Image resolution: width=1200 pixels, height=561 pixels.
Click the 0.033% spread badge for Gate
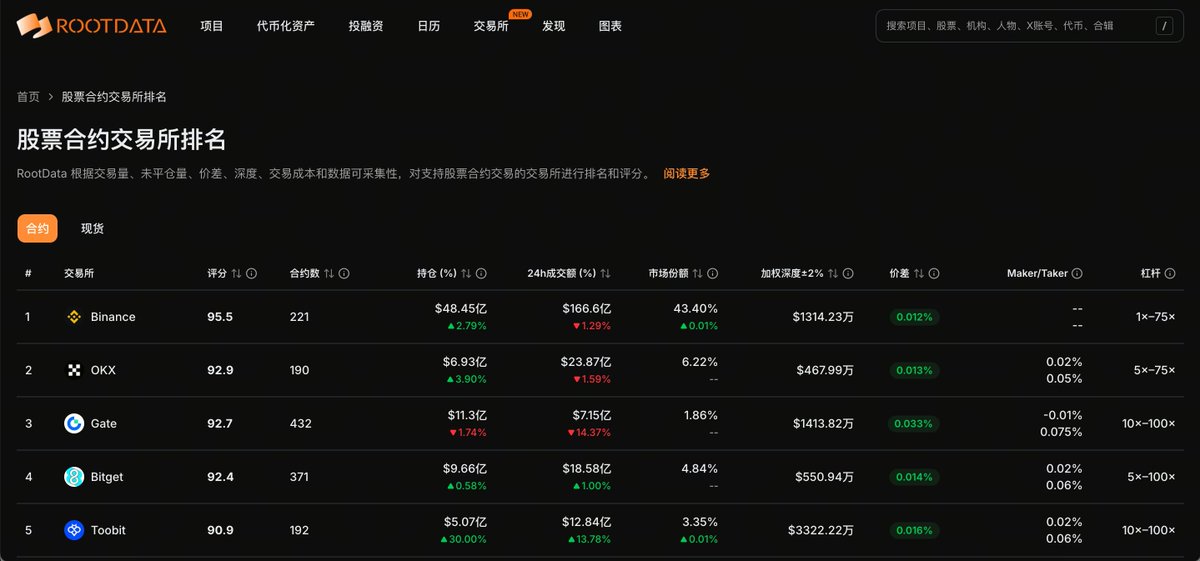(x=914, y=424)
